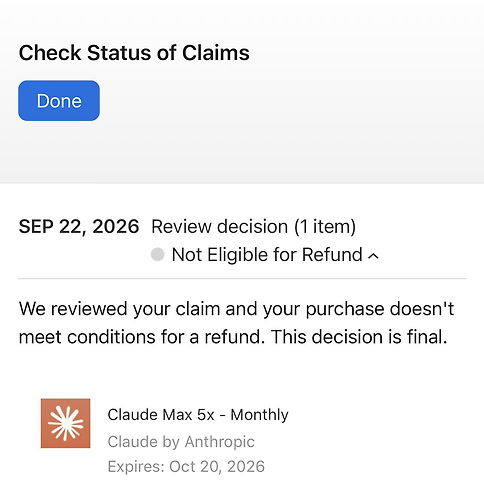Viewport: 484px width, 500px height.
Task: Click the Claude by Anthropic developer name
Action: click(181, 442)
